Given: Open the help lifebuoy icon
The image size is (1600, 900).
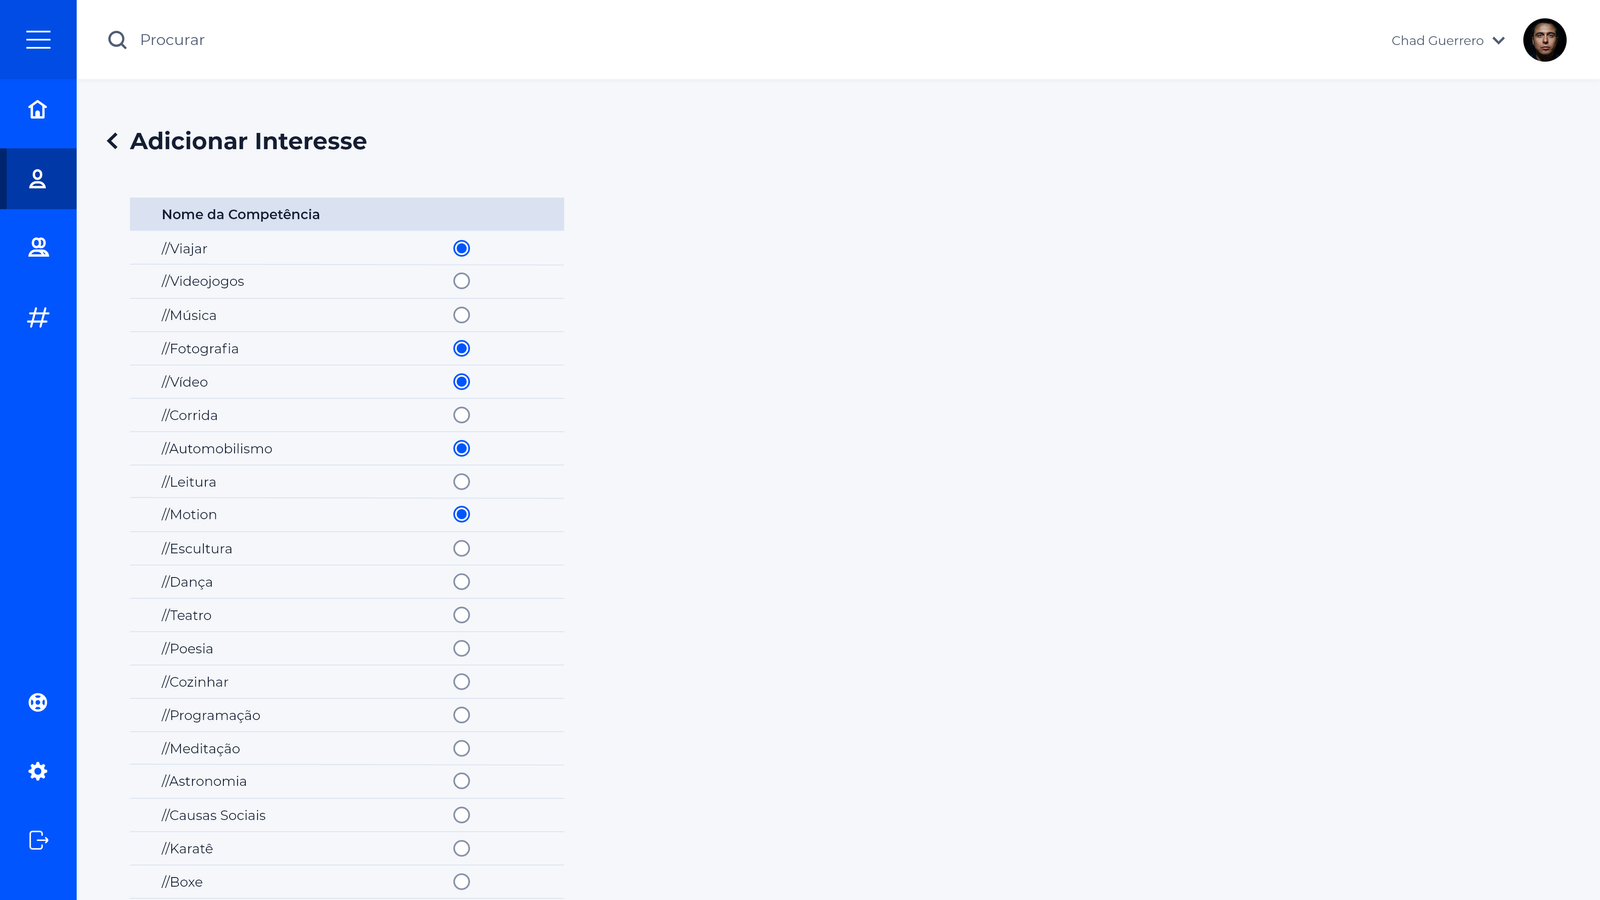Looking at the screenshot, I should point(38,702).
